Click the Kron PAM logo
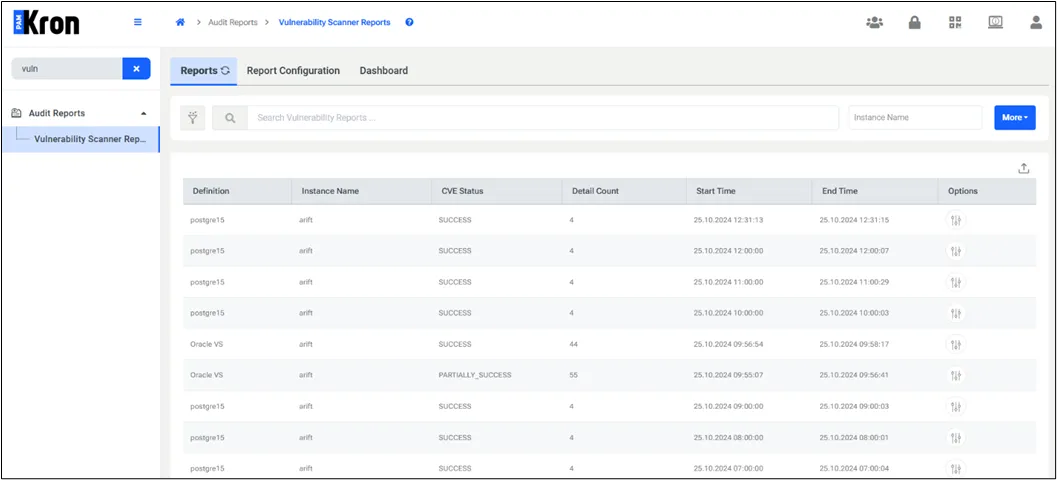The height and width of the screenshot is (480, 1057). coord(47,23)
